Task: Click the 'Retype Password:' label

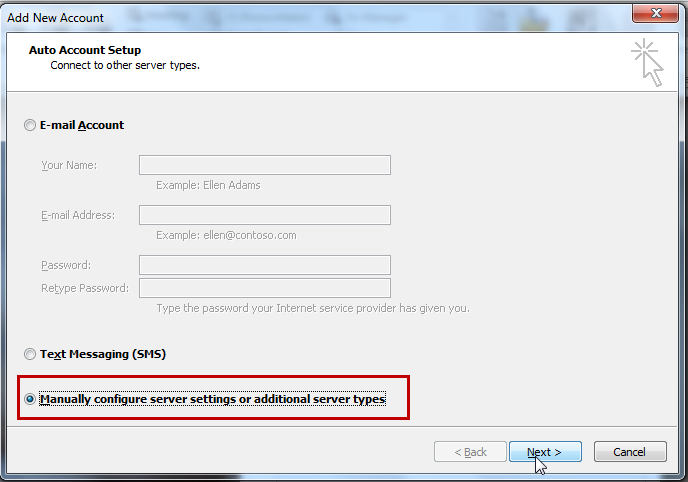Action: [x=84, y=288]
